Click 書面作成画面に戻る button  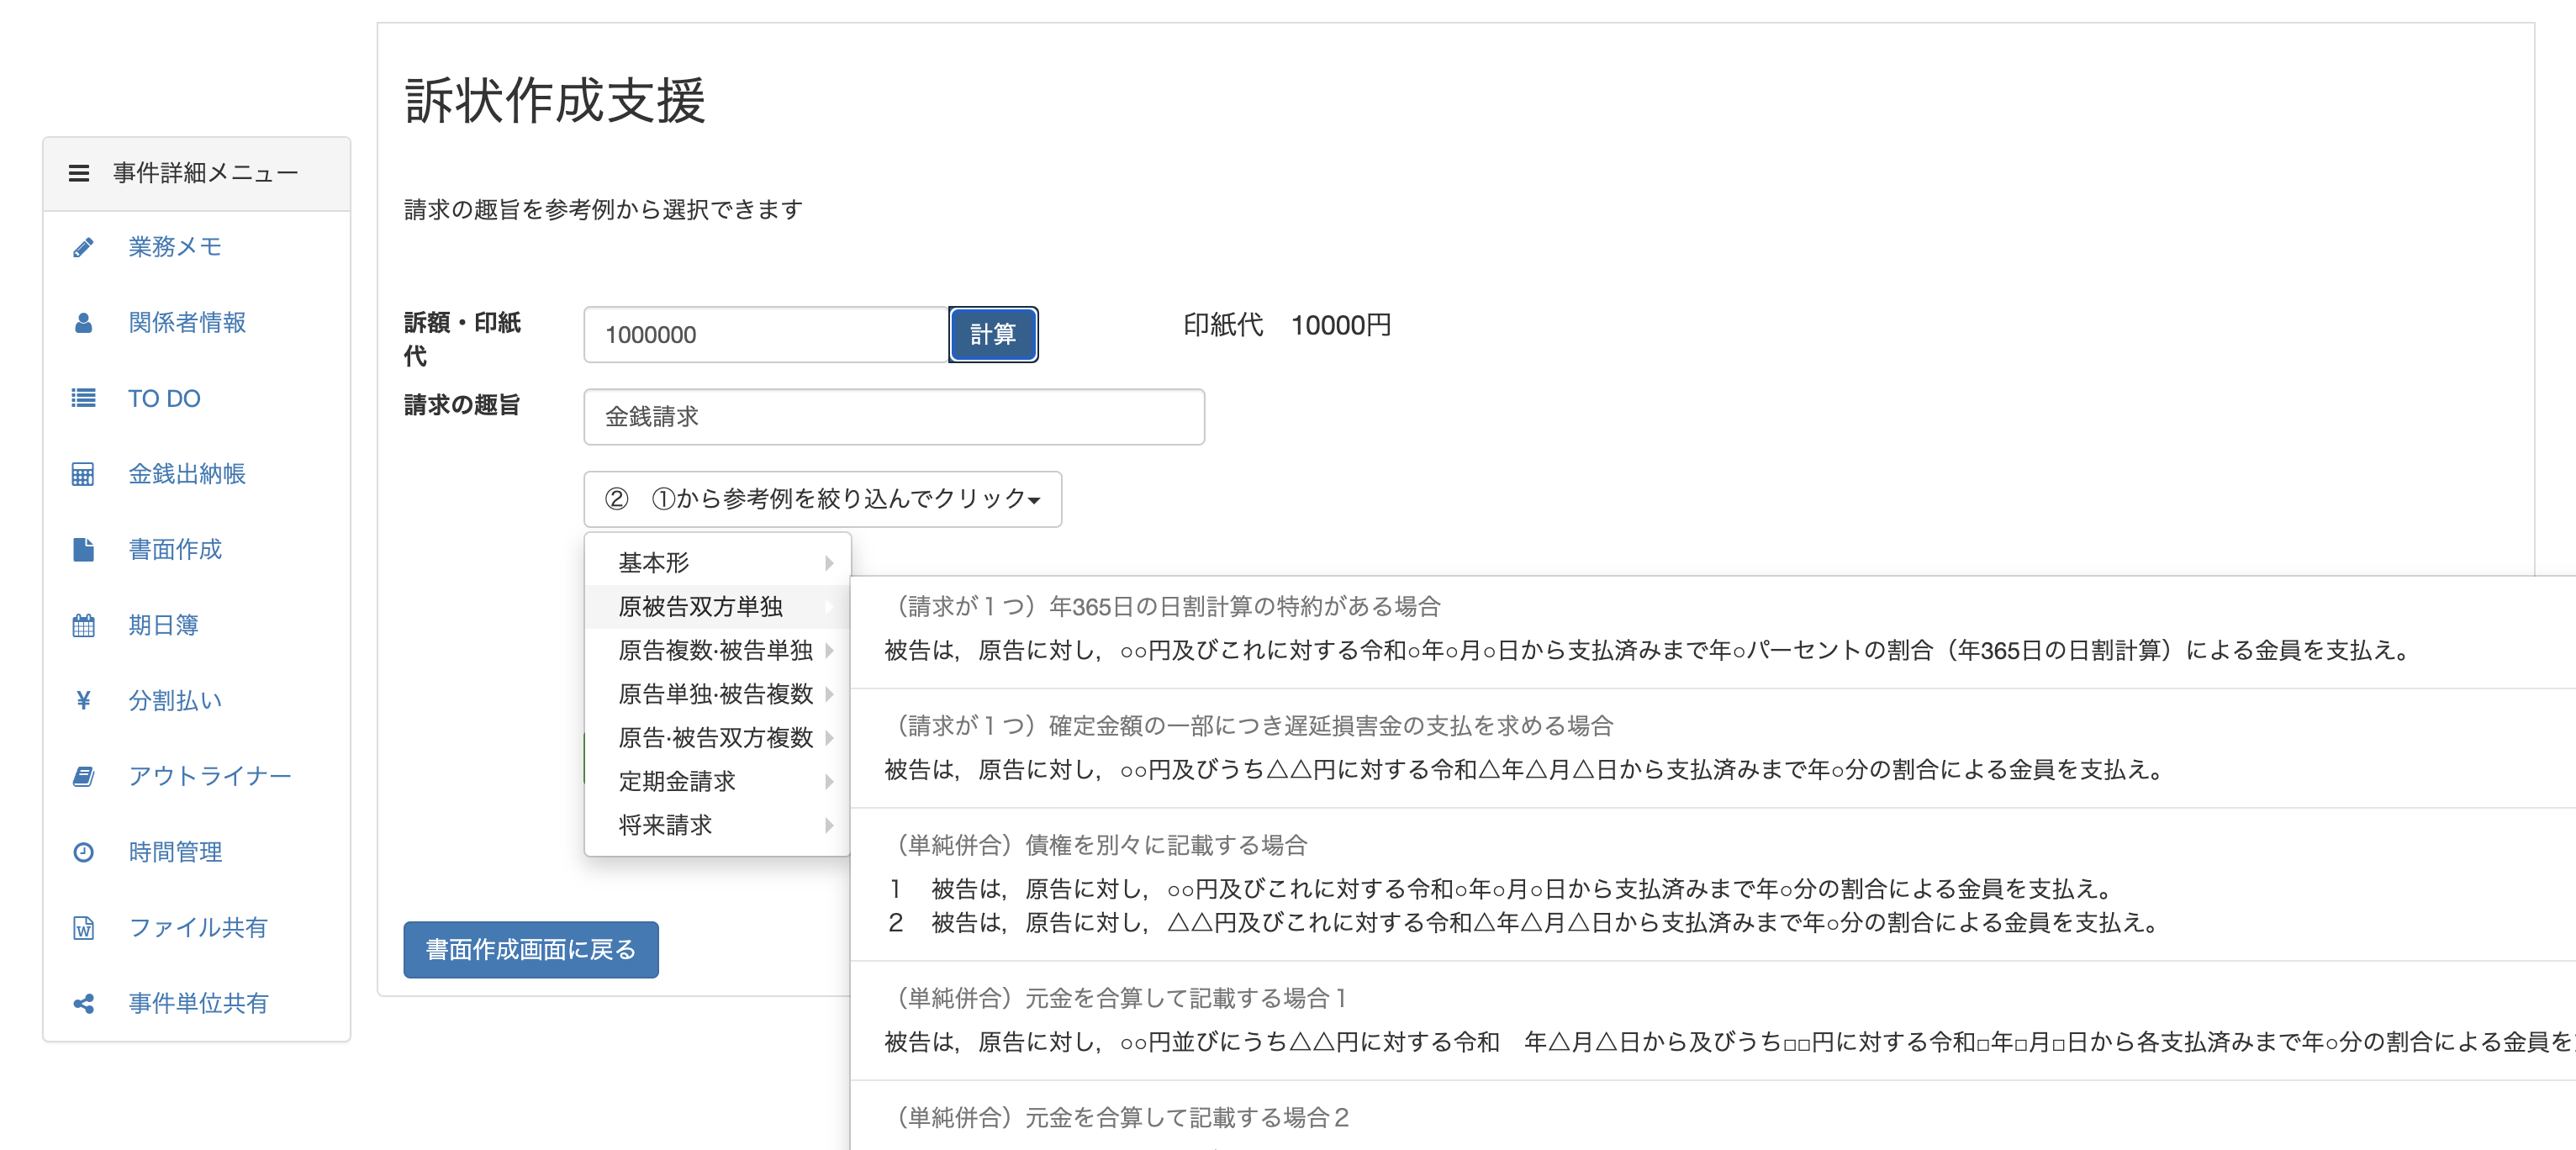(531, 949)
